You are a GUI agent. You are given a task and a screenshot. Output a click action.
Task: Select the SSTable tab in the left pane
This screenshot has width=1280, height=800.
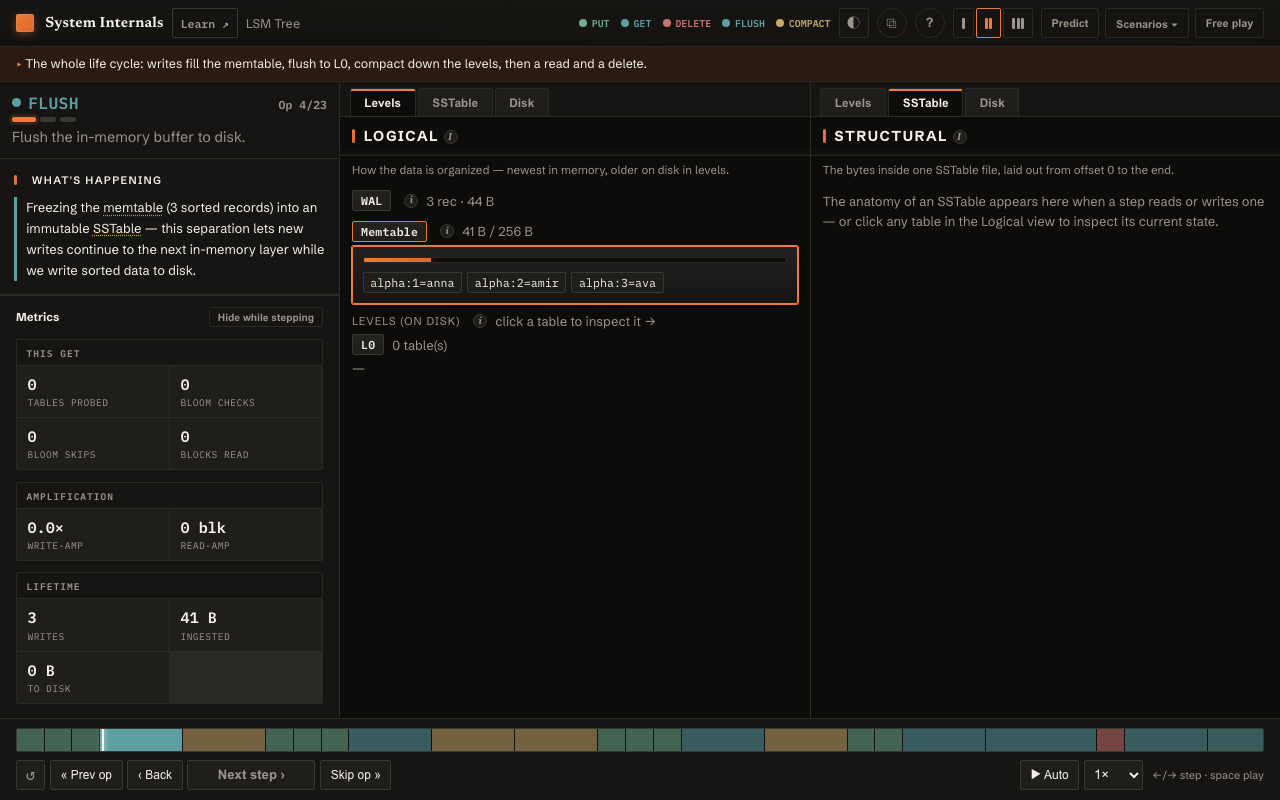point(455,103)
